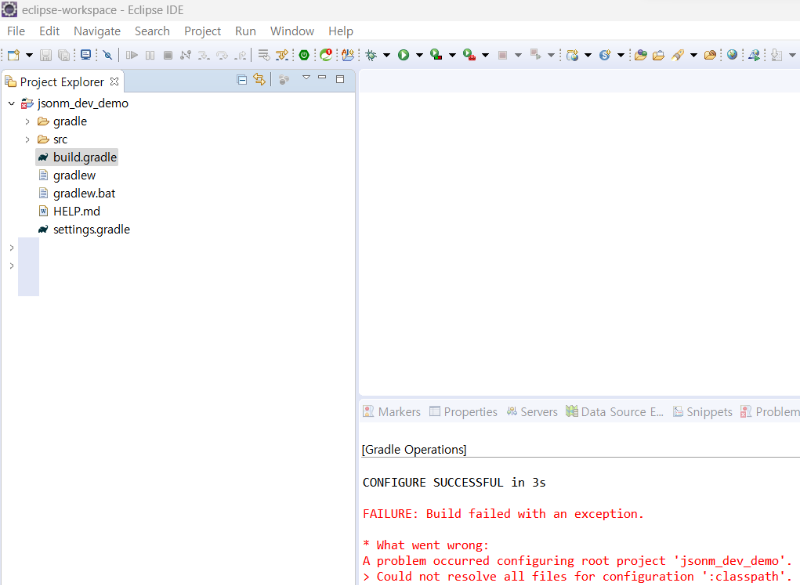Switch to the Snippets tab

(703, 412)
